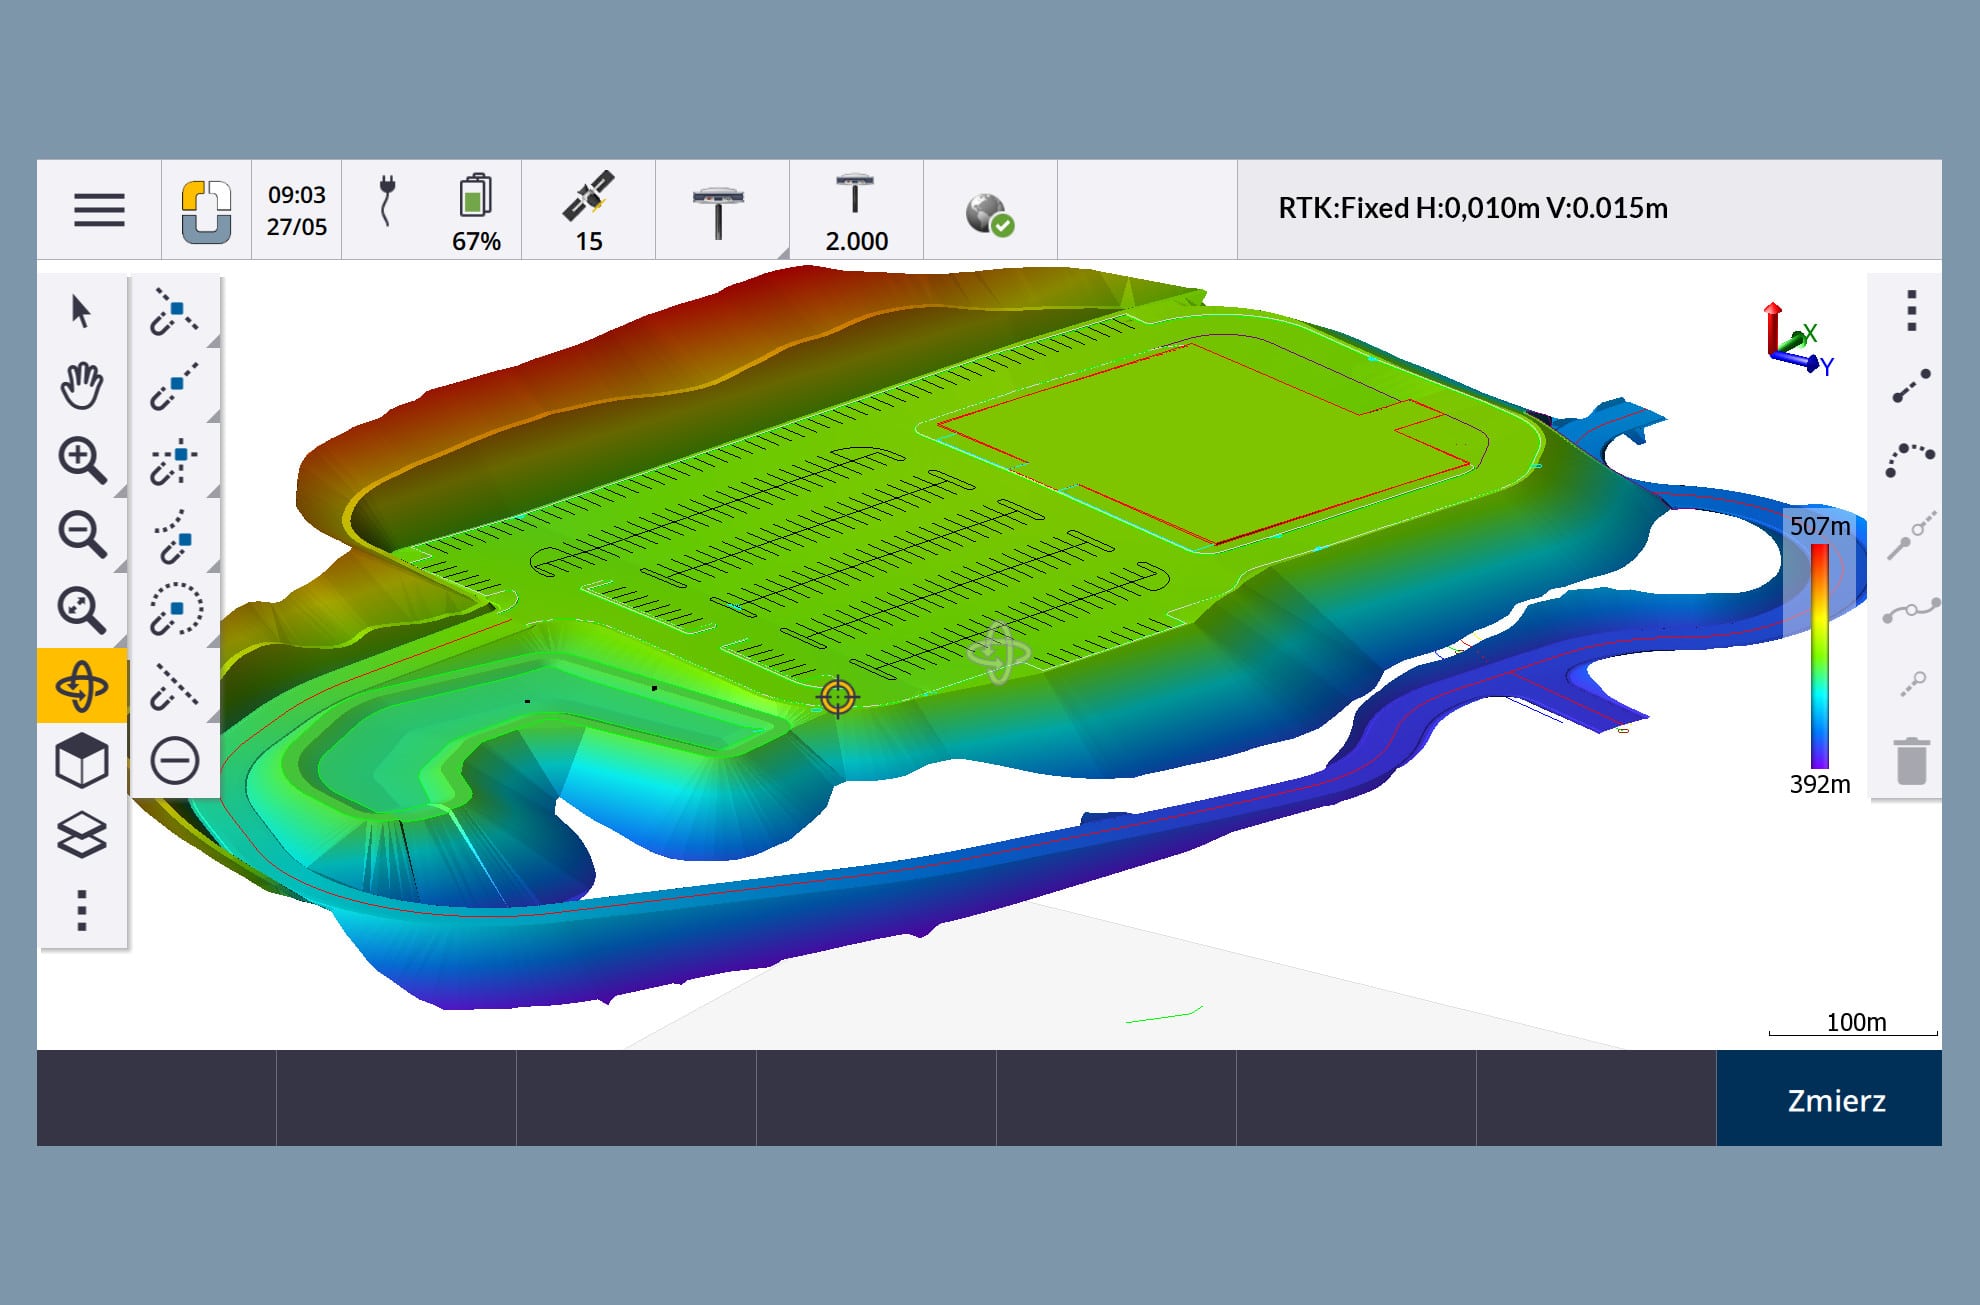The width and height of the screenshot is (1980, 1305).
Task: Click the elevation color gradient legend
Action: point(1819,655)
